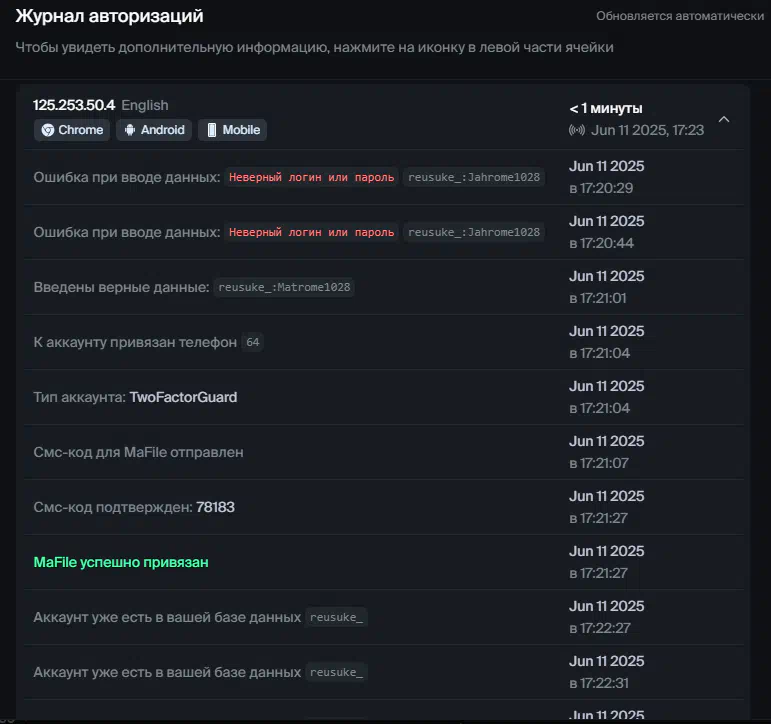The height and width of the screenshot is (724, 771).
Task: Click first red "Неверный логин или пароль" error tag
Action: (x=312, y=177)
